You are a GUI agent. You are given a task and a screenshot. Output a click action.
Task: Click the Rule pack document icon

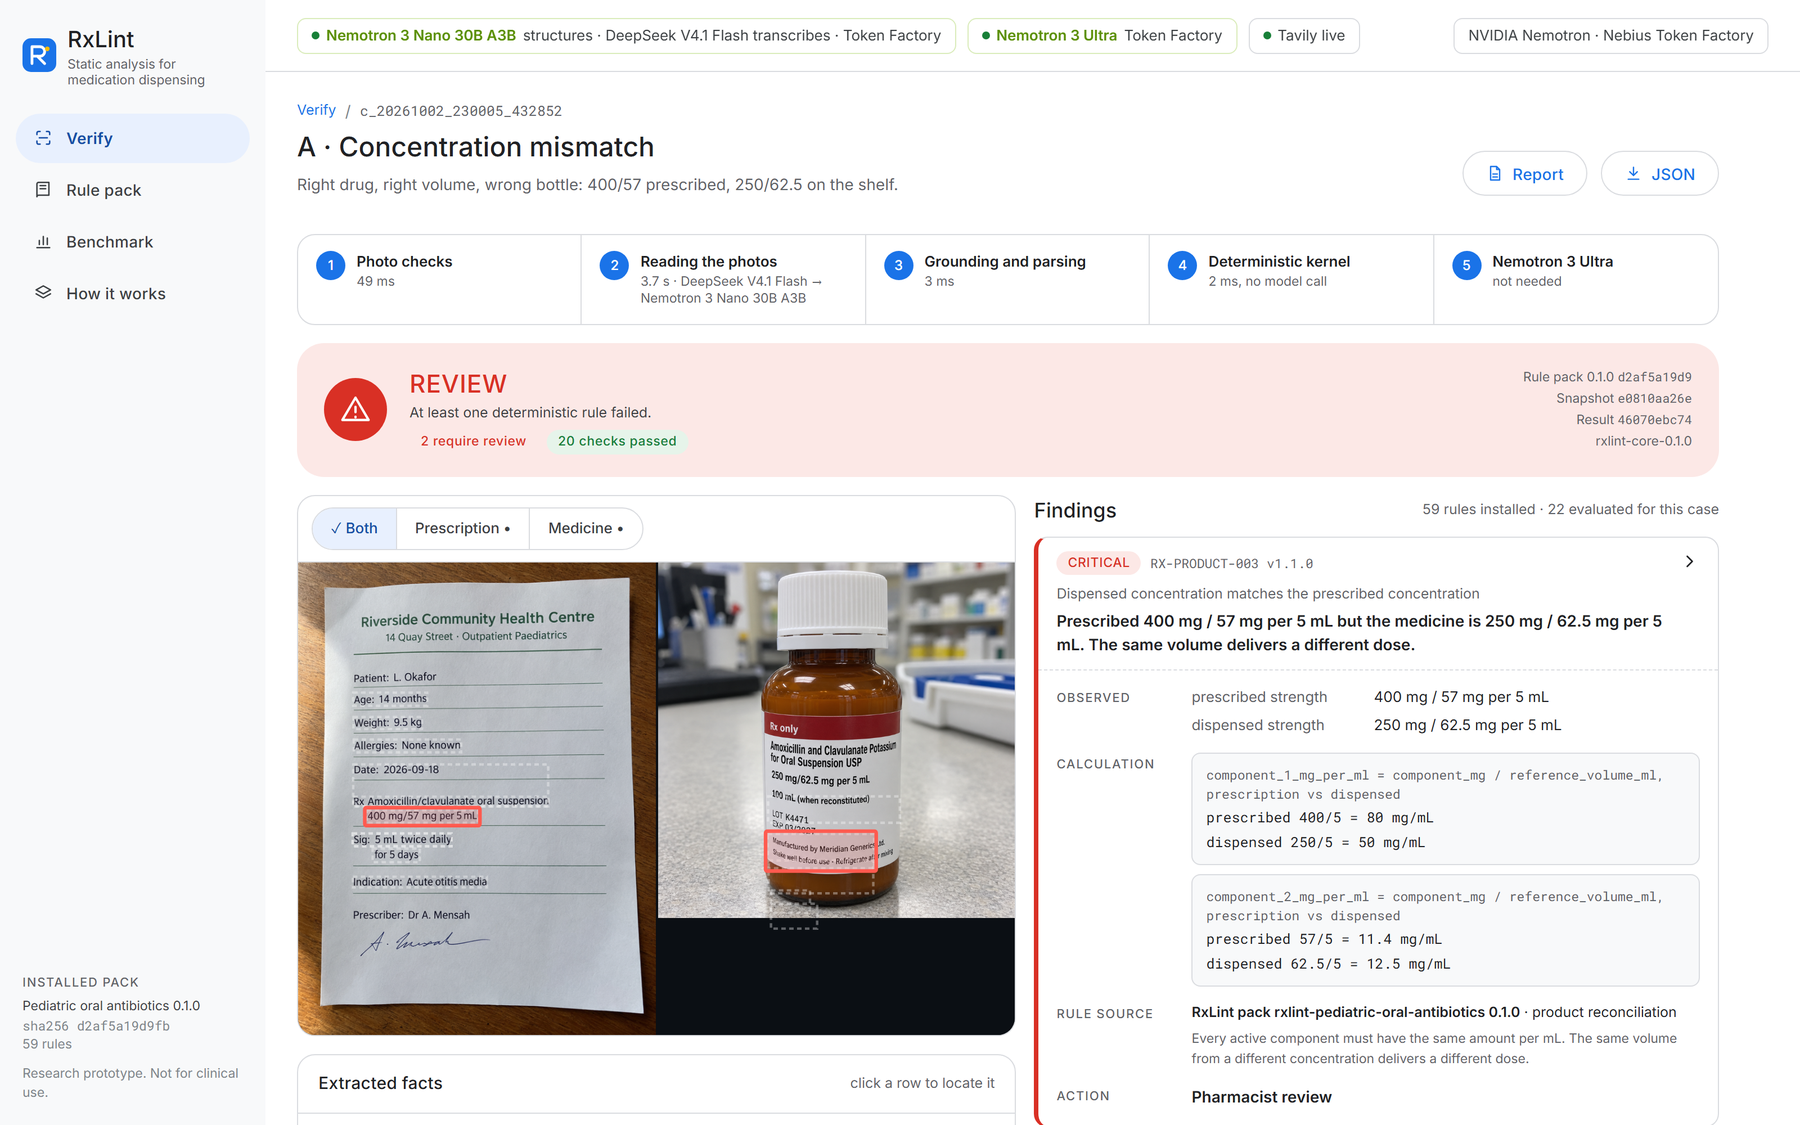tap(43, 190)
